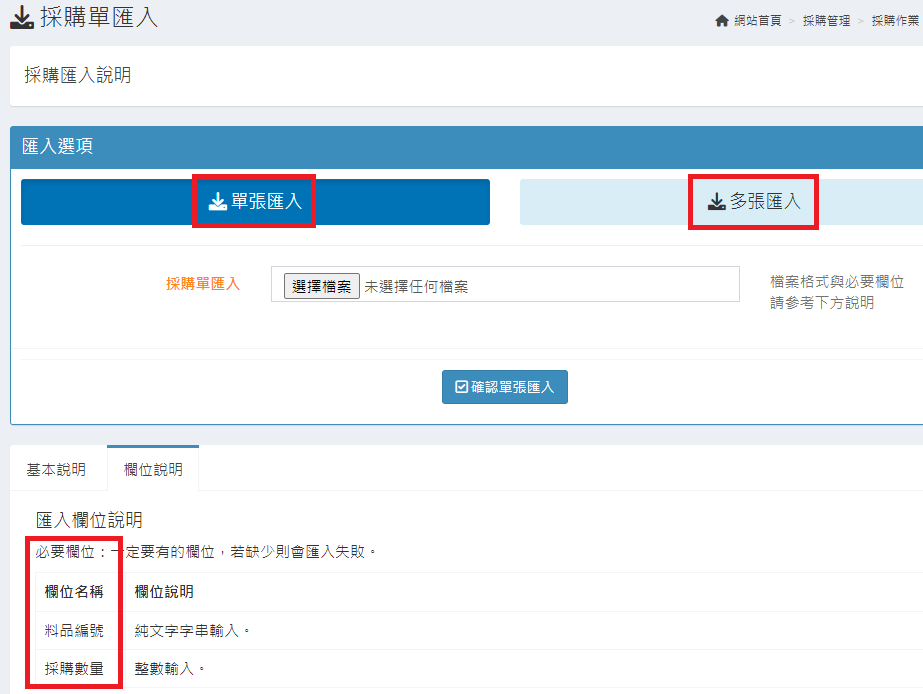Click the 匯入選項 panel header
Screen dimensions: 923x694
coord(58,146)
